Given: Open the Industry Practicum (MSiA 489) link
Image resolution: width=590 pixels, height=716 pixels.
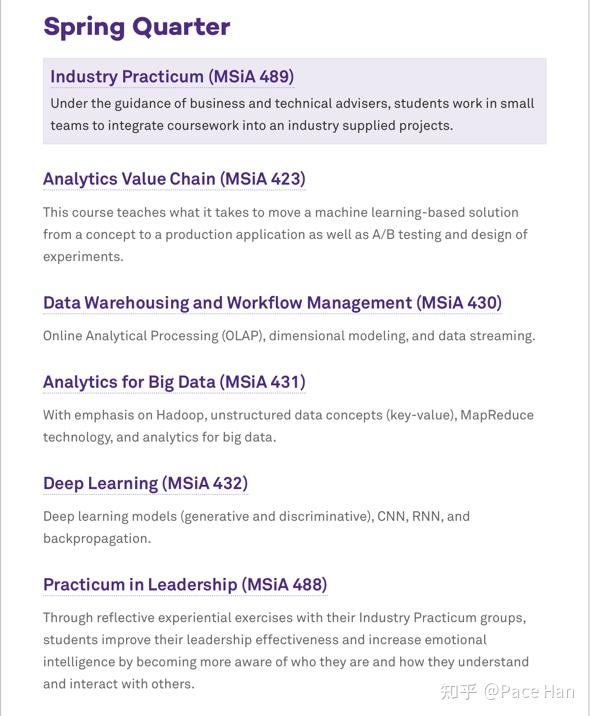Looking at the screenshot, I should pyautogui.click(x=172, y=76).
